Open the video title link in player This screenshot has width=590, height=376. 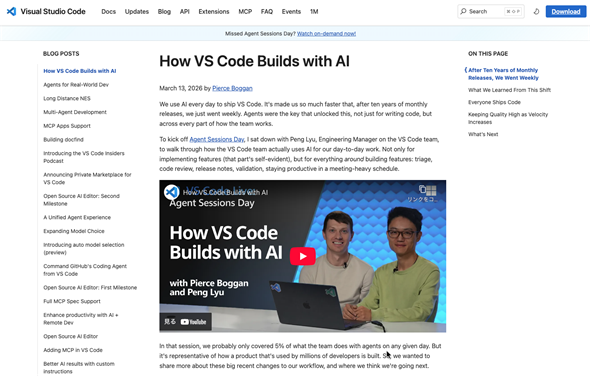point(225,192)
